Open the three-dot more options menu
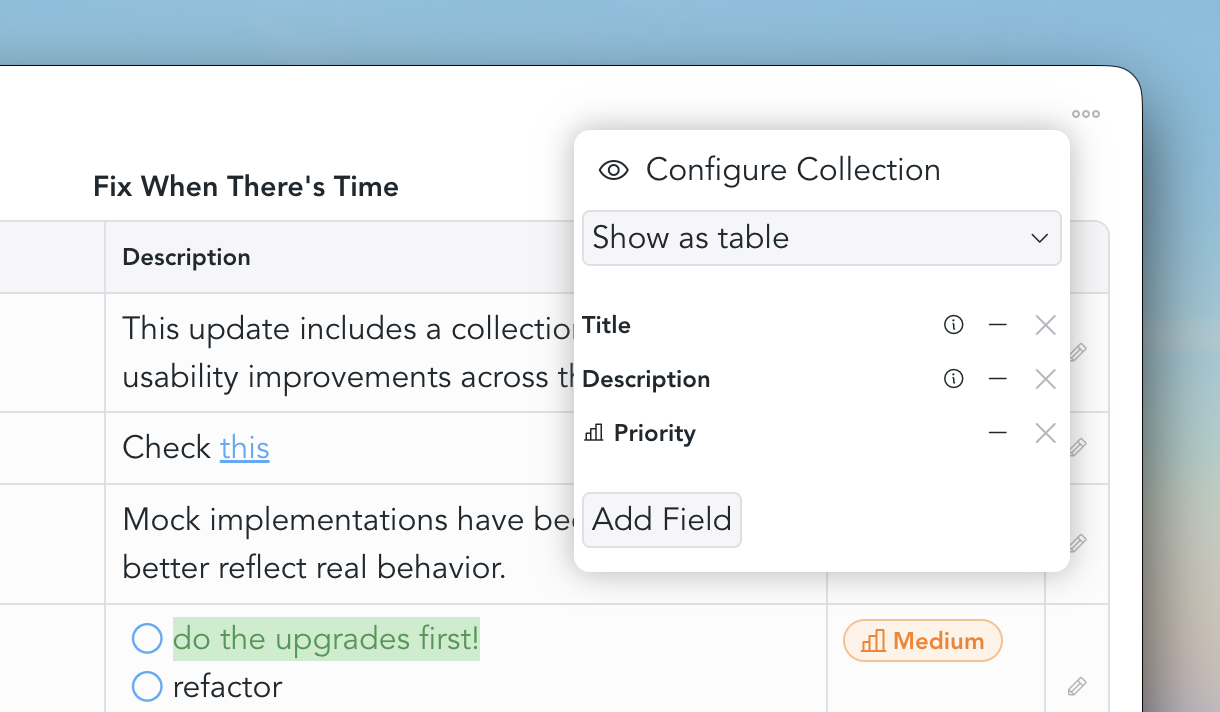This screenshot has height=712, width=1220. [x=1086, y=114]
